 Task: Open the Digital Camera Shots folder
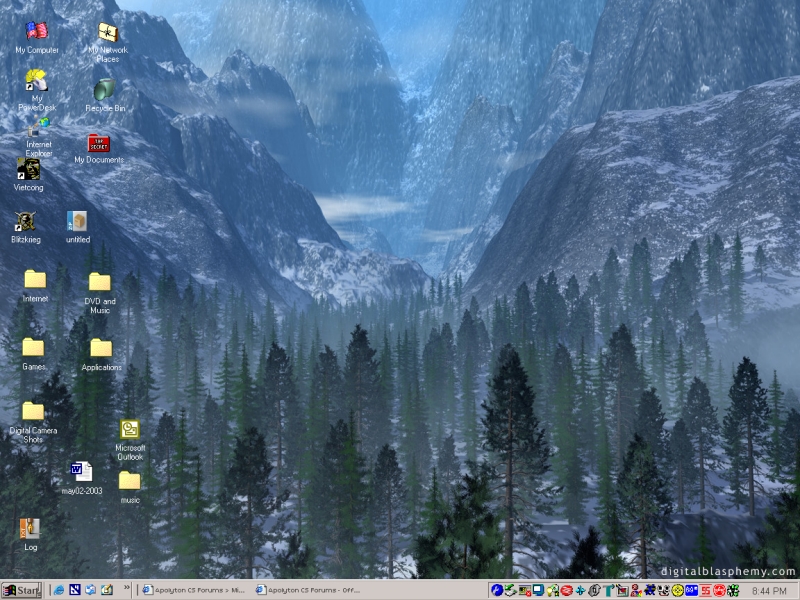(x=33, y=412)
